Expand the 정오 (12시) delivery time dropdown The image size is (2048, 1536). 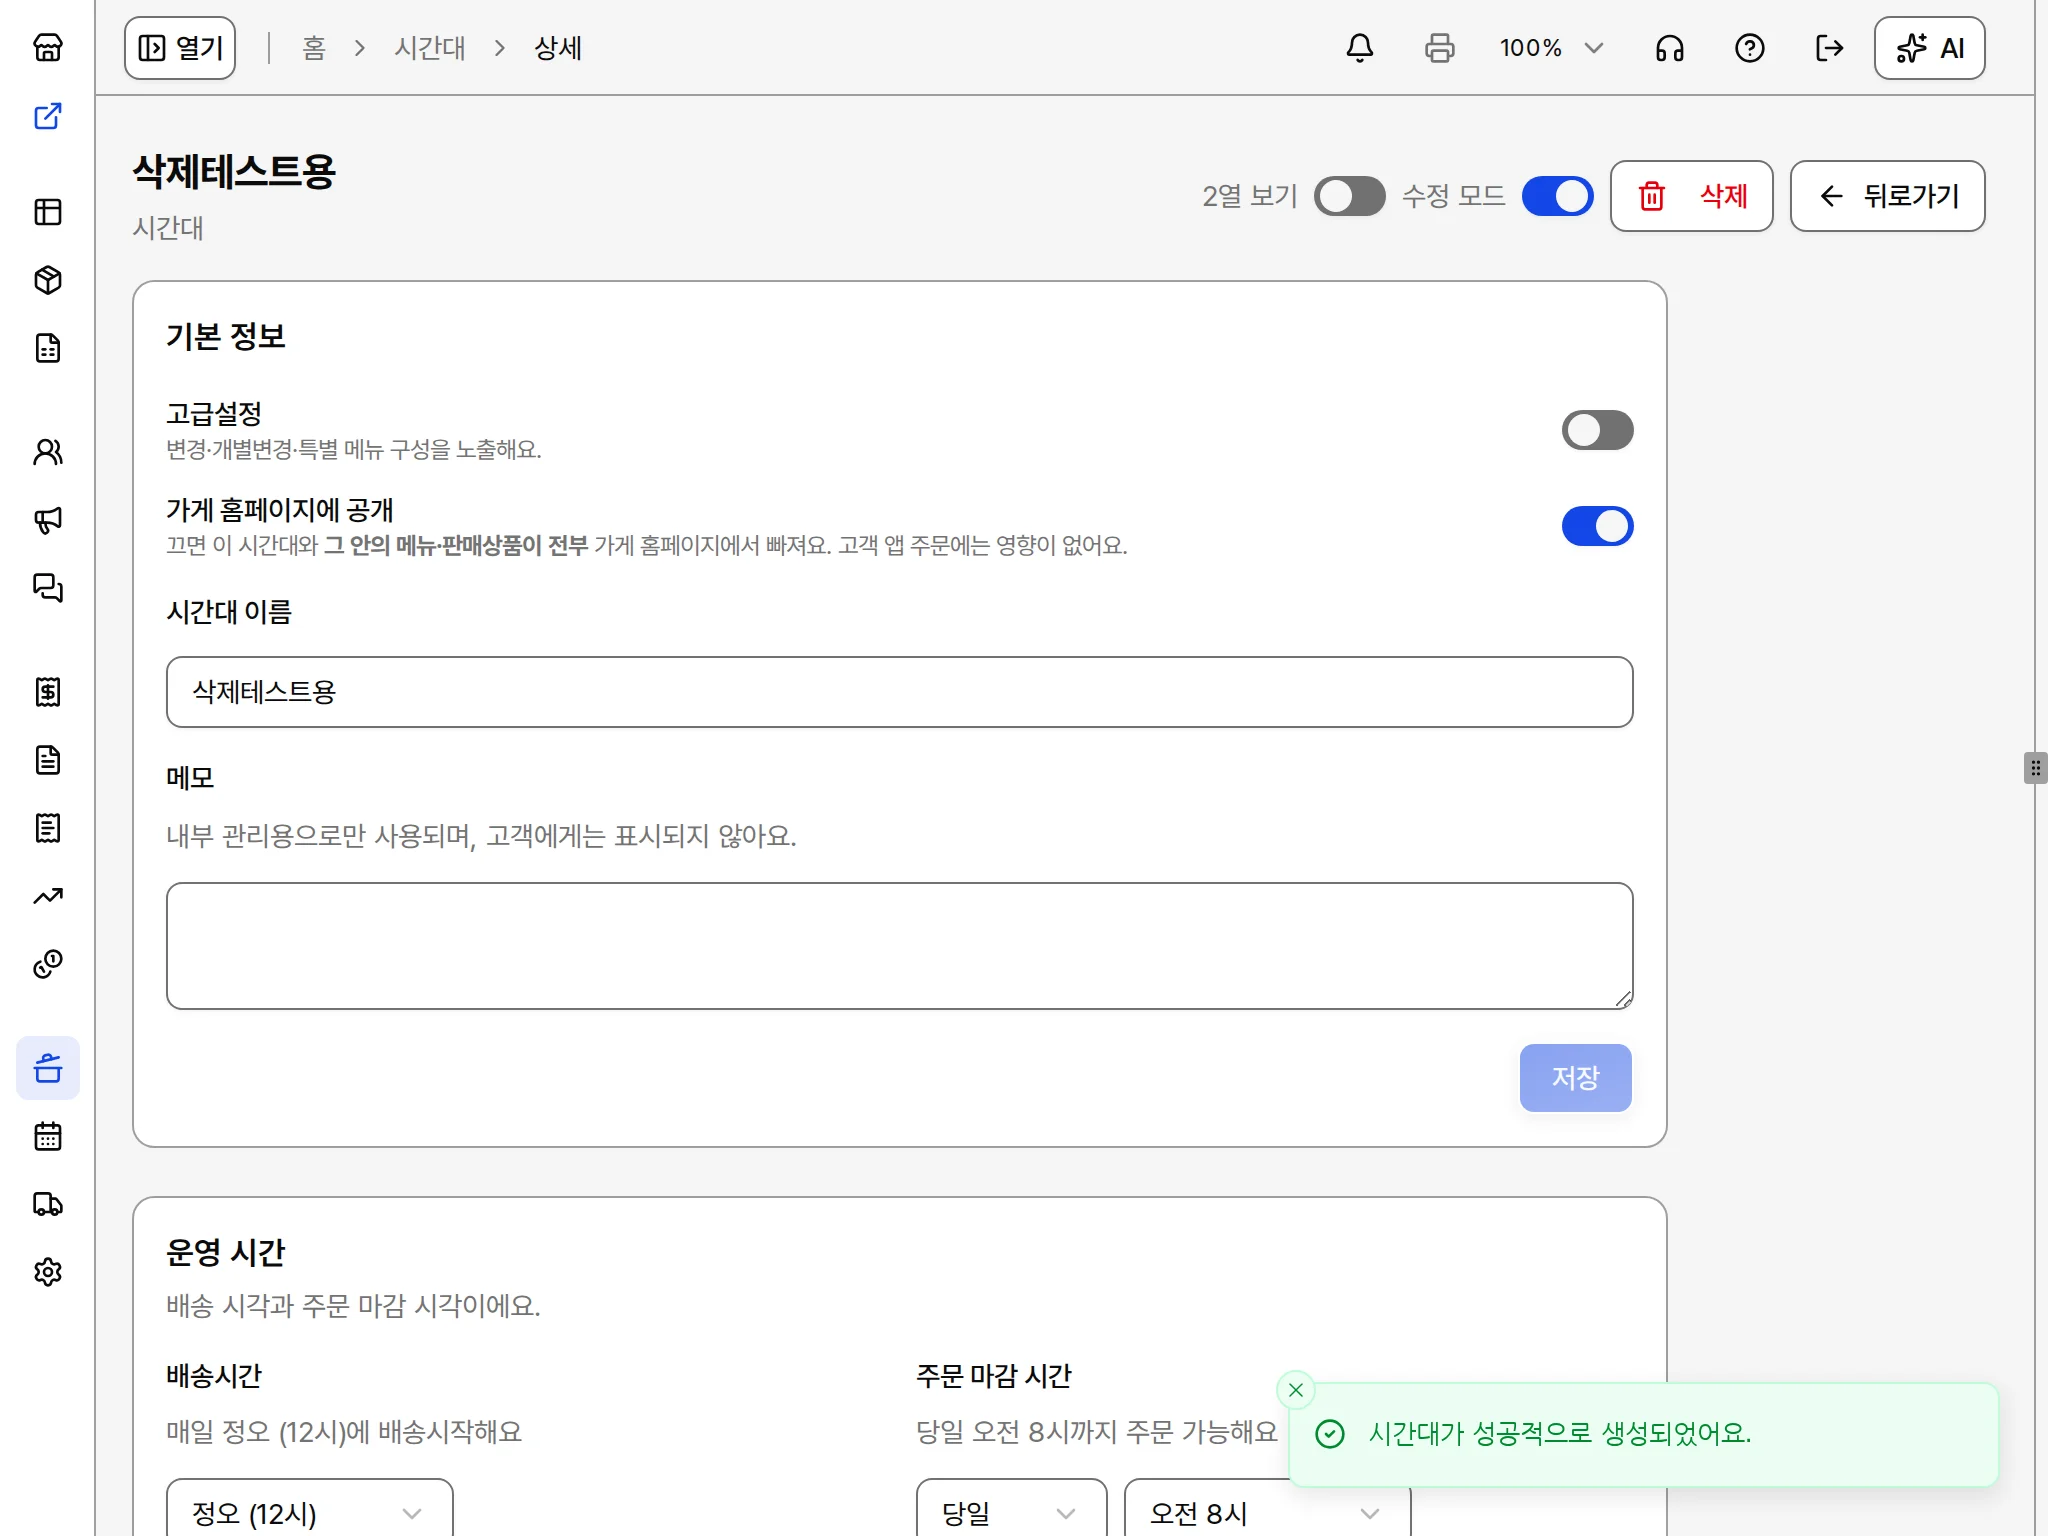tap(310, 1512)
